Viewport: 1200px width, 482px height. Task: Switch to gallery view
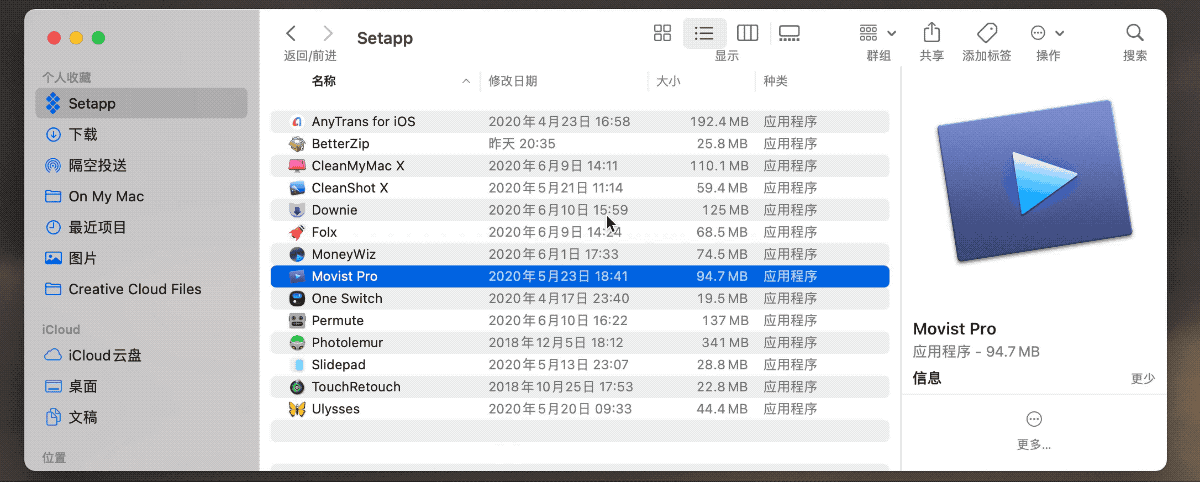pyautogui.click(x=789, y=33)
